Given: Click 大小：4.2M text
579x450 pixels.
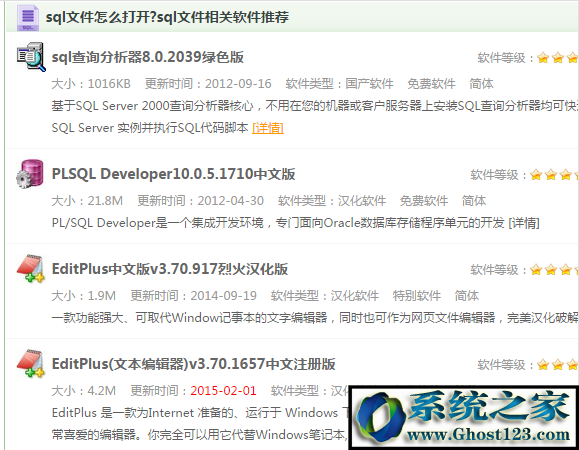Looking at the screenshot, I should coord(83,391).
